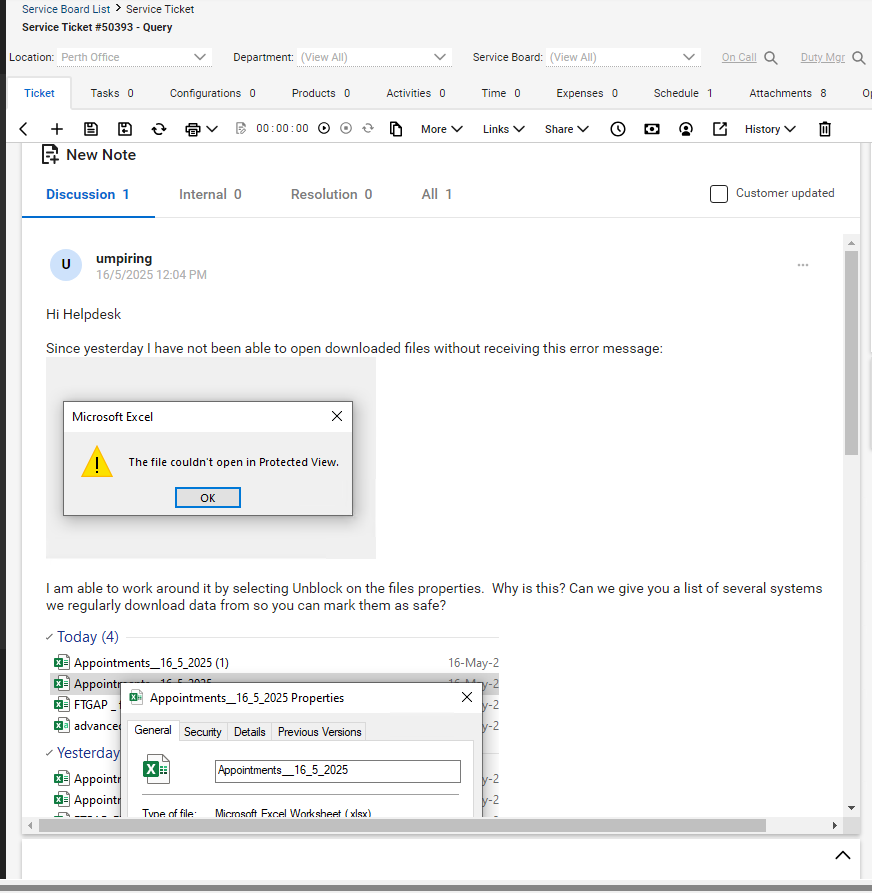Click the Microsoft Excel error screenshot image
Viewport: 872px width, 893px height.
click(211, 458)
